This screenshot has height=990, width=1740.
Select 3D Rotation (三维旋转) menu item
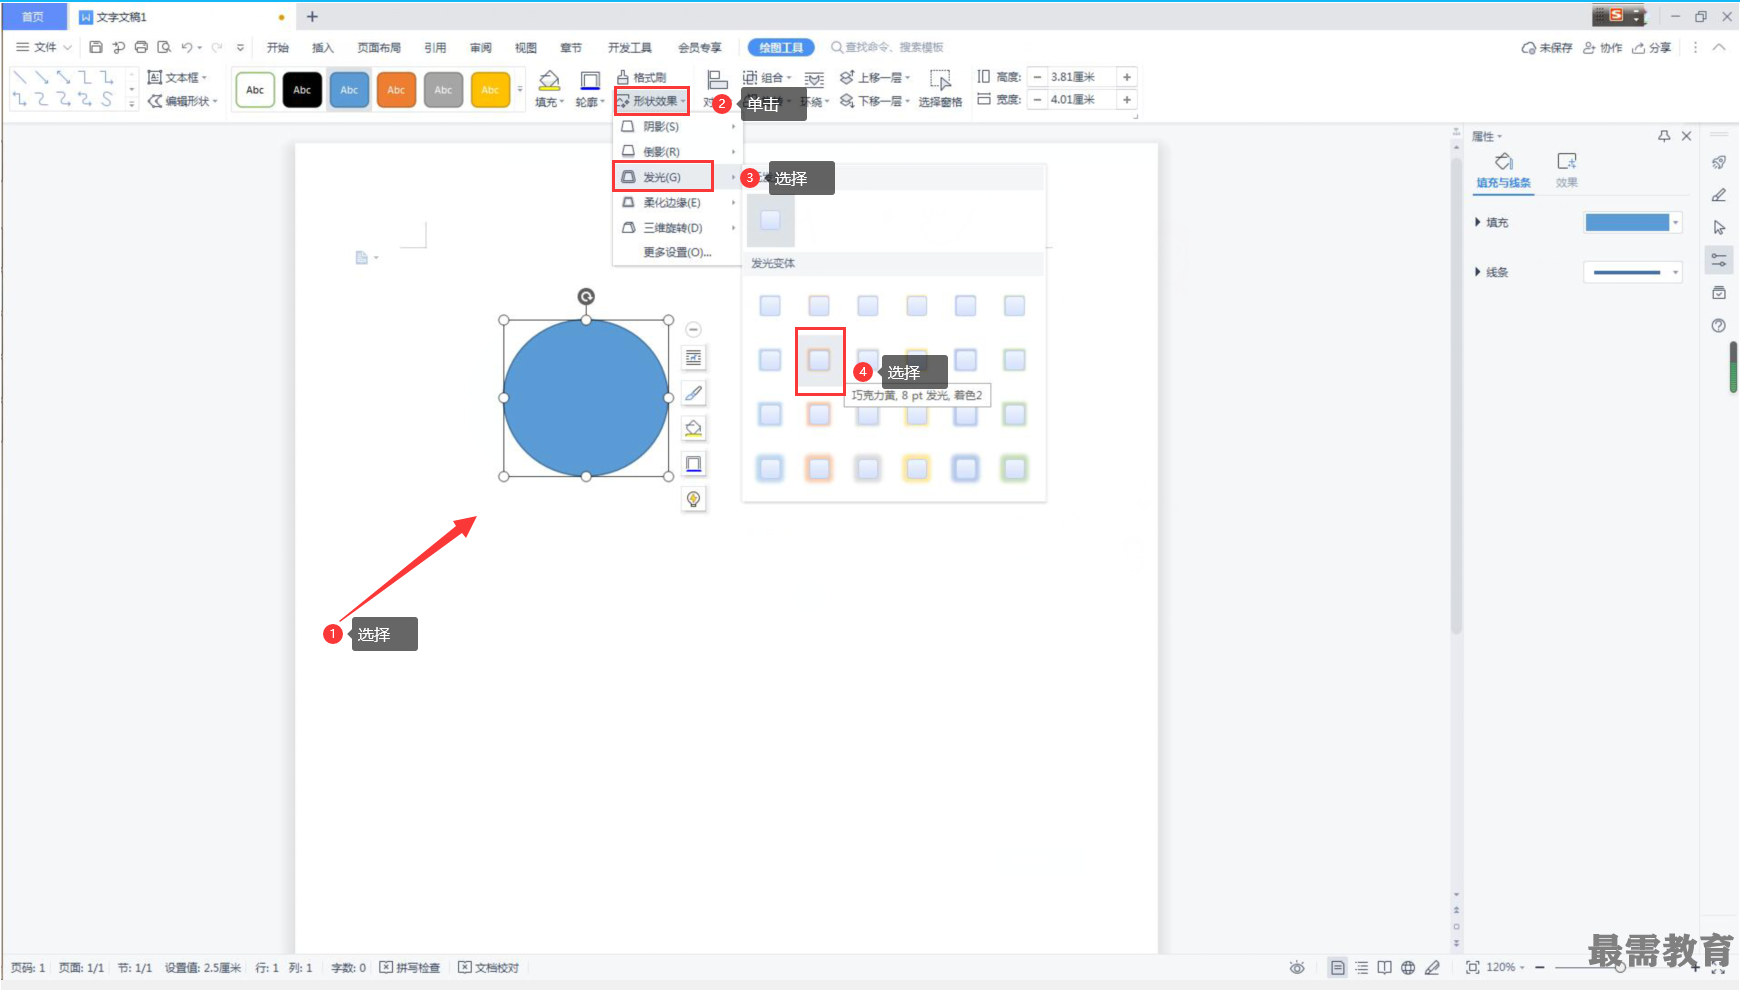(677, 228)
